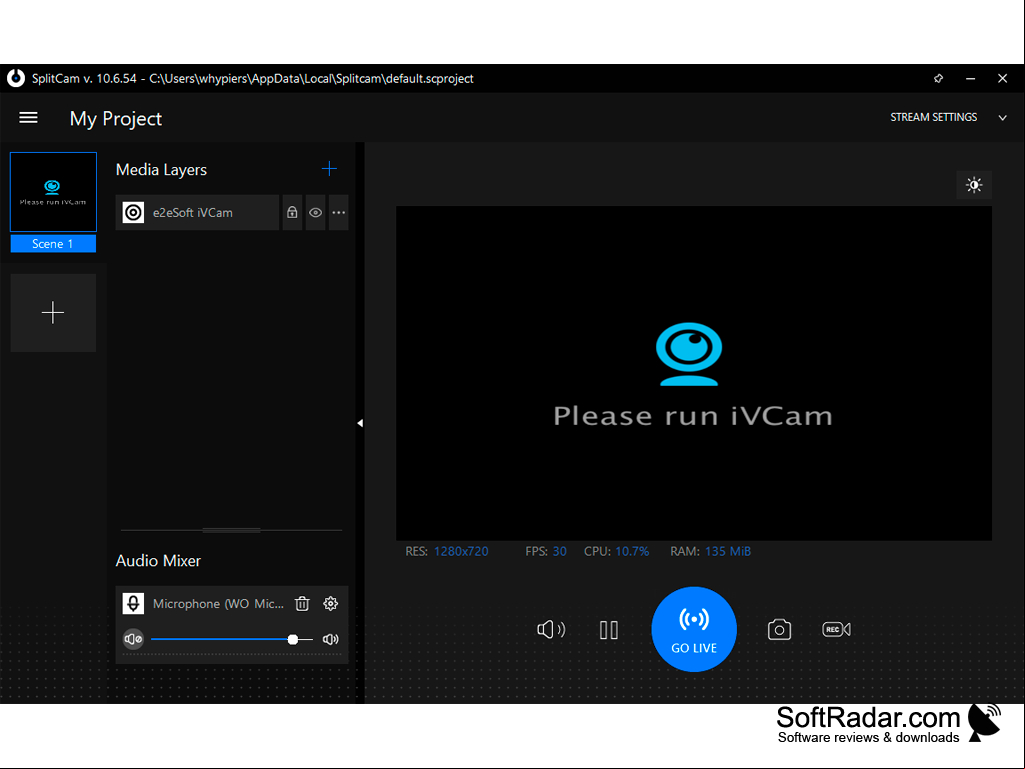Start streaming with GO LIVE
This screenshot has height=769, width=1025.
coord(694,629)
